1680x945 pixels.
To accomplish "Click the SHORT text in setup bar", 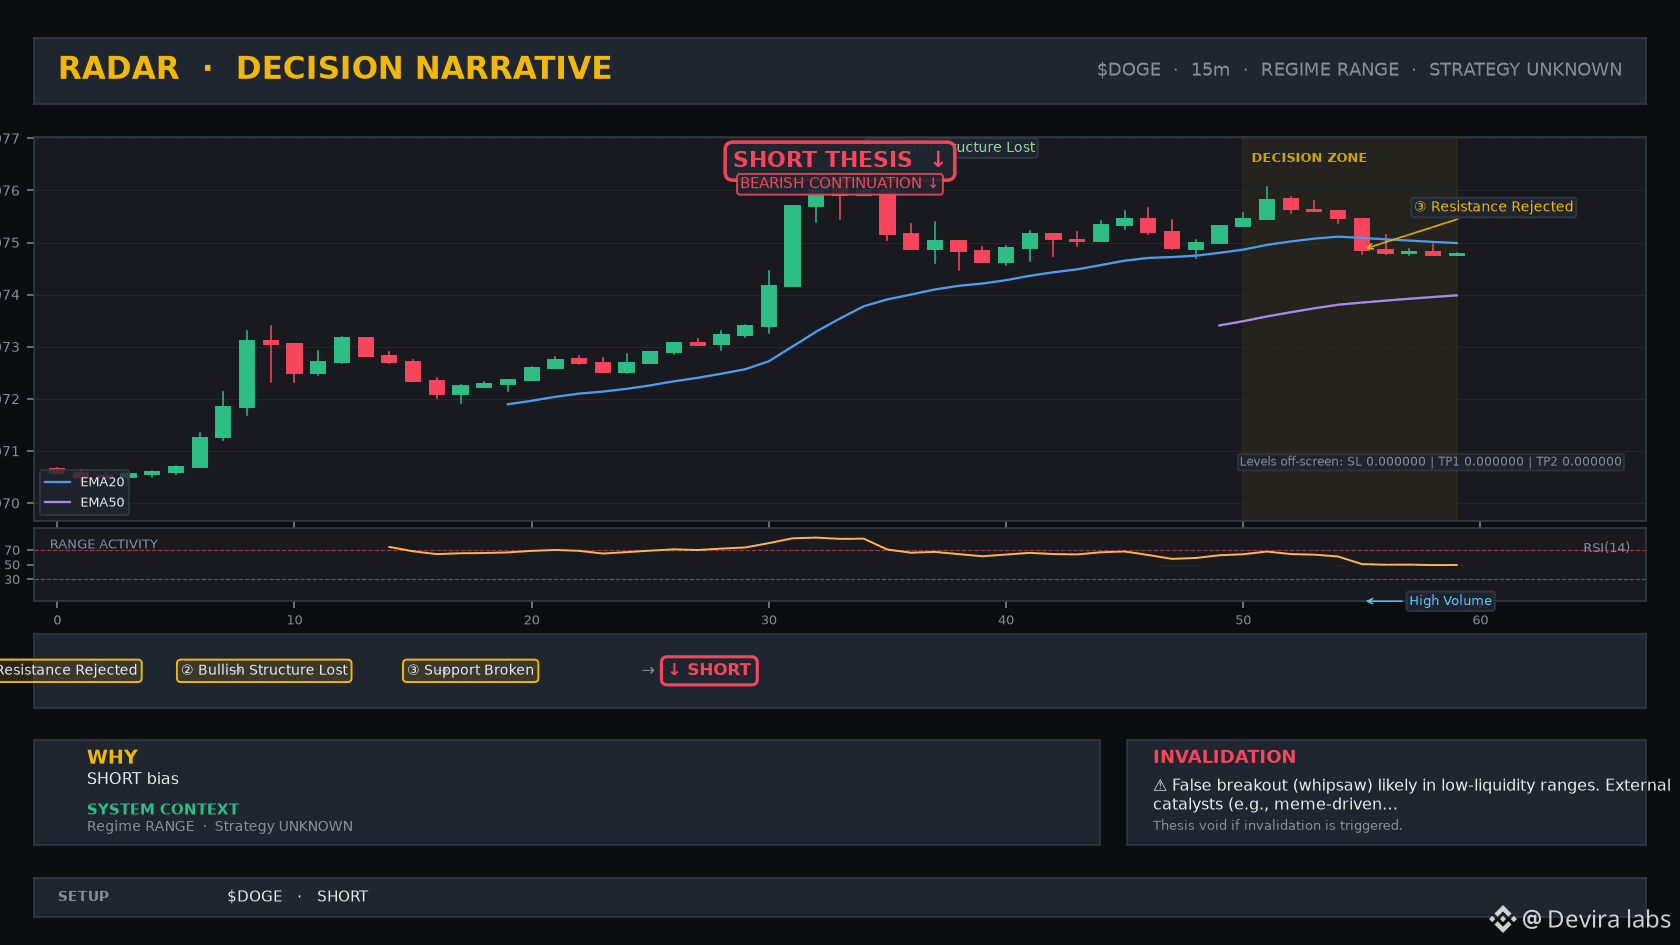I will click(x=342, y=897).
